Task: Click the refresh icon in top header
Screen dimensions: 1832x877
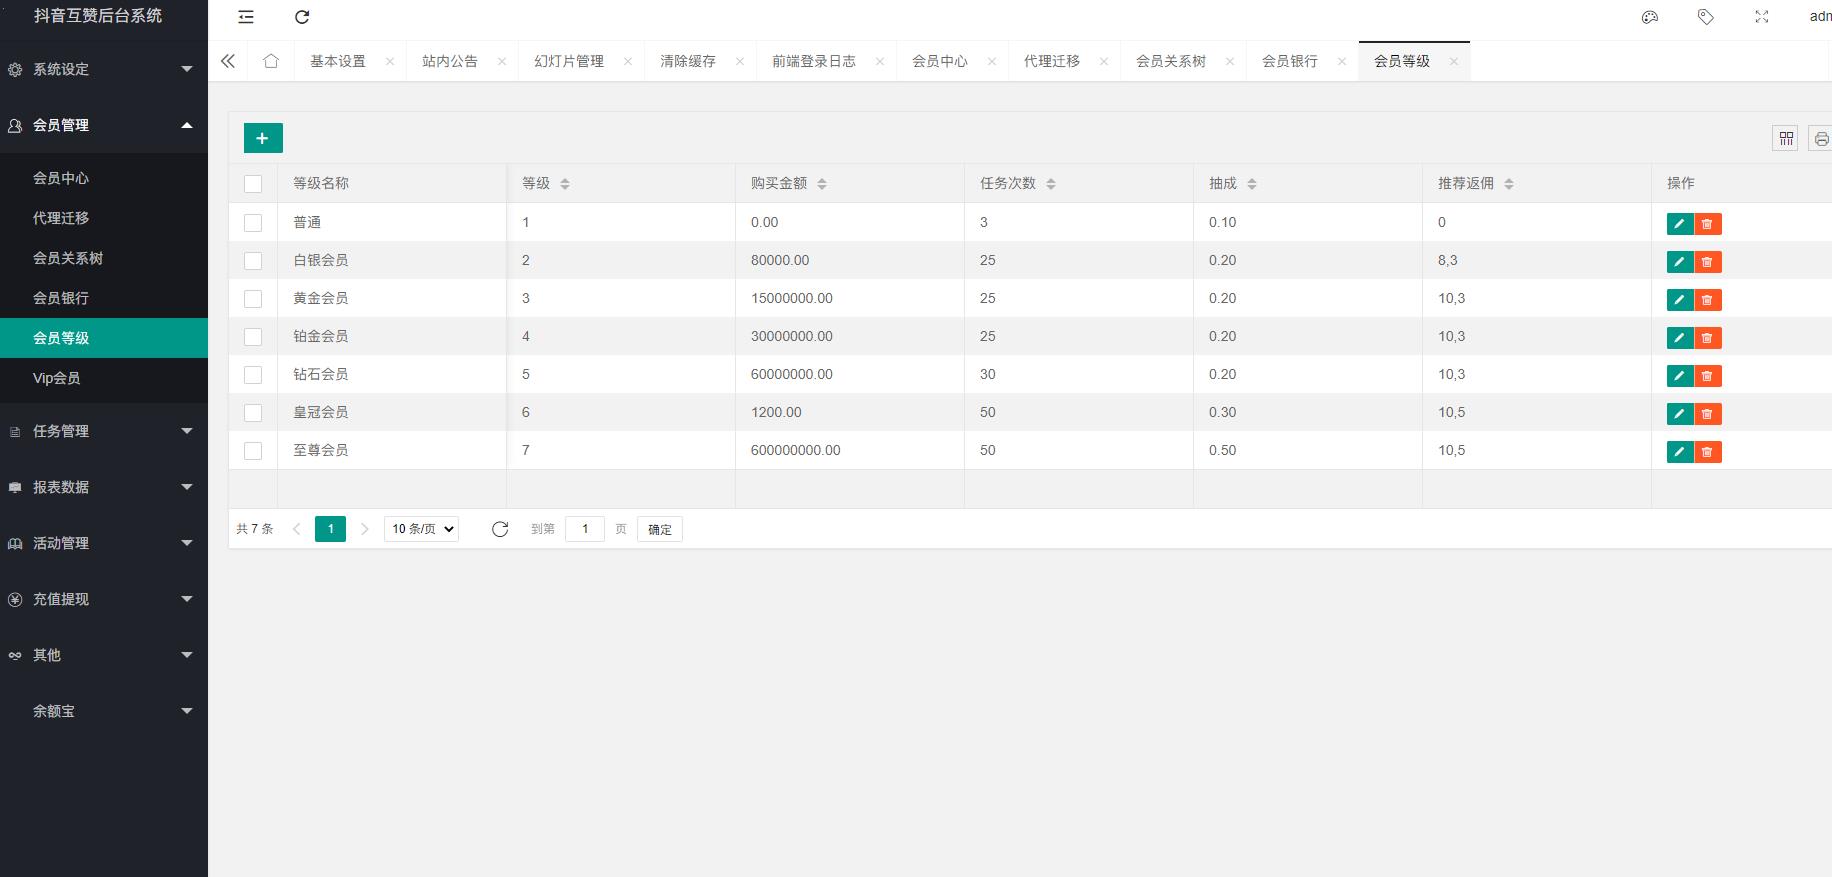Action: coord(302,17)
